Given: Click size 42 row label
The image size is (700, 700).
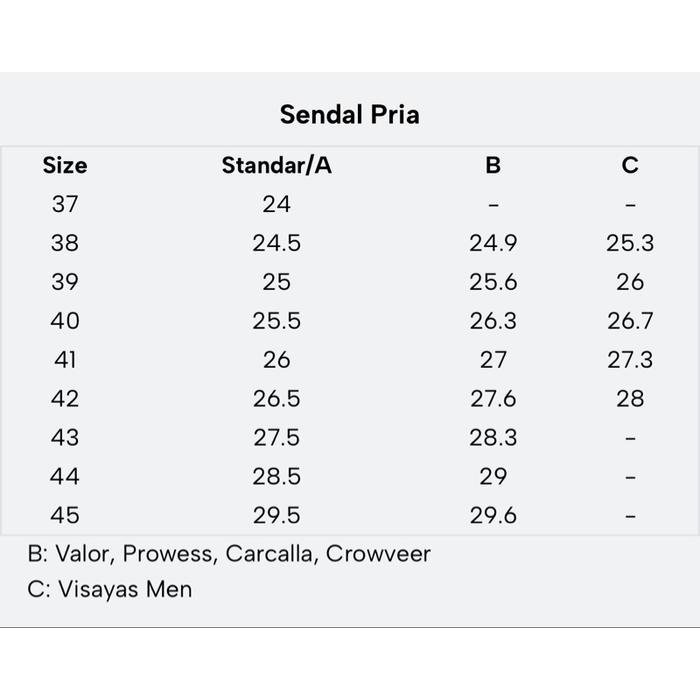Looking at the screenshot, I should click(65, 398).
